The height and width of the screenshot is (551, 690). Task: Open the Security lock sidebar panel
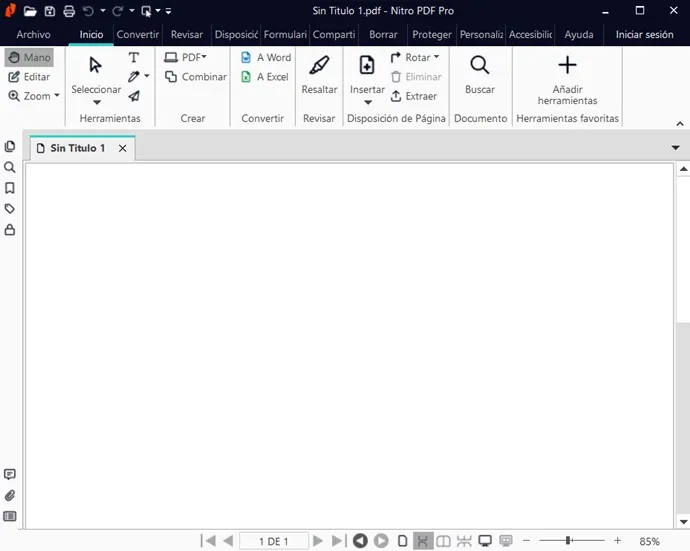(x=10, y=229)
